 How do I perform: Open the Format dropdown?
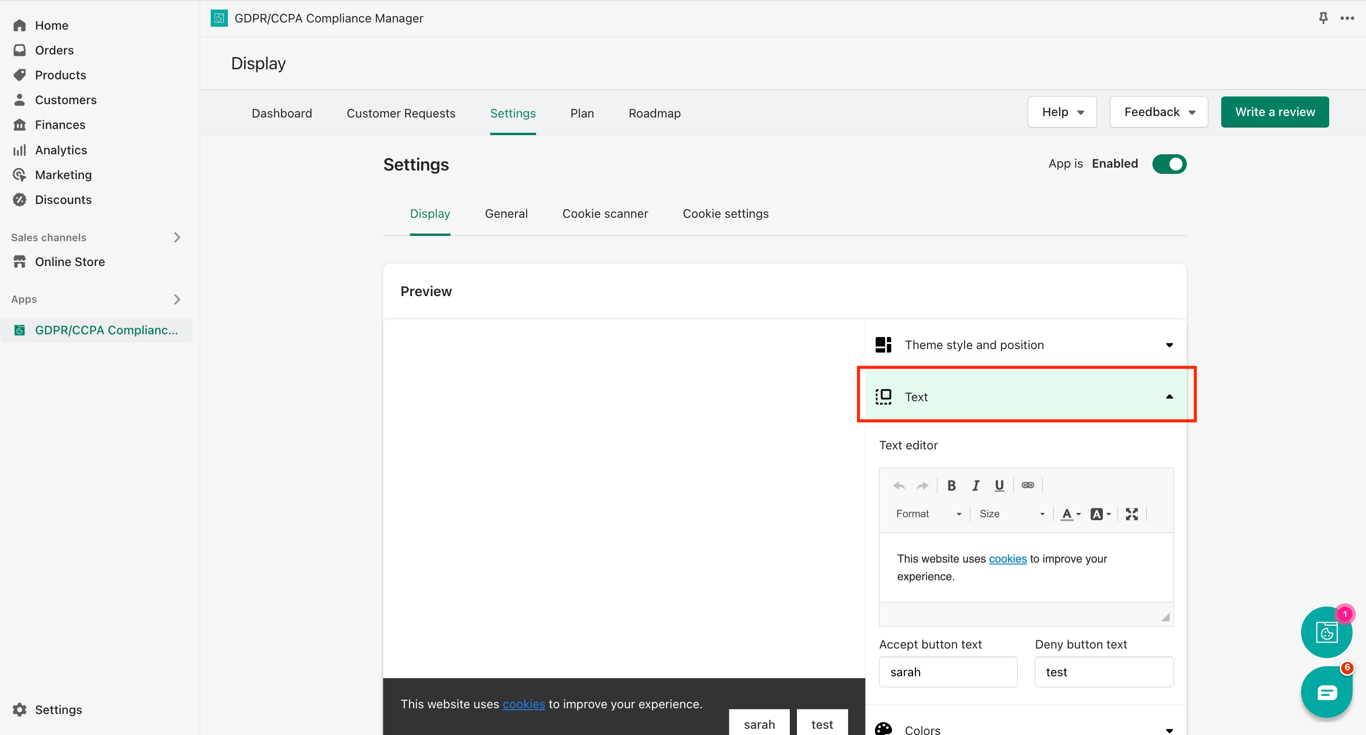tap(928, 514)
